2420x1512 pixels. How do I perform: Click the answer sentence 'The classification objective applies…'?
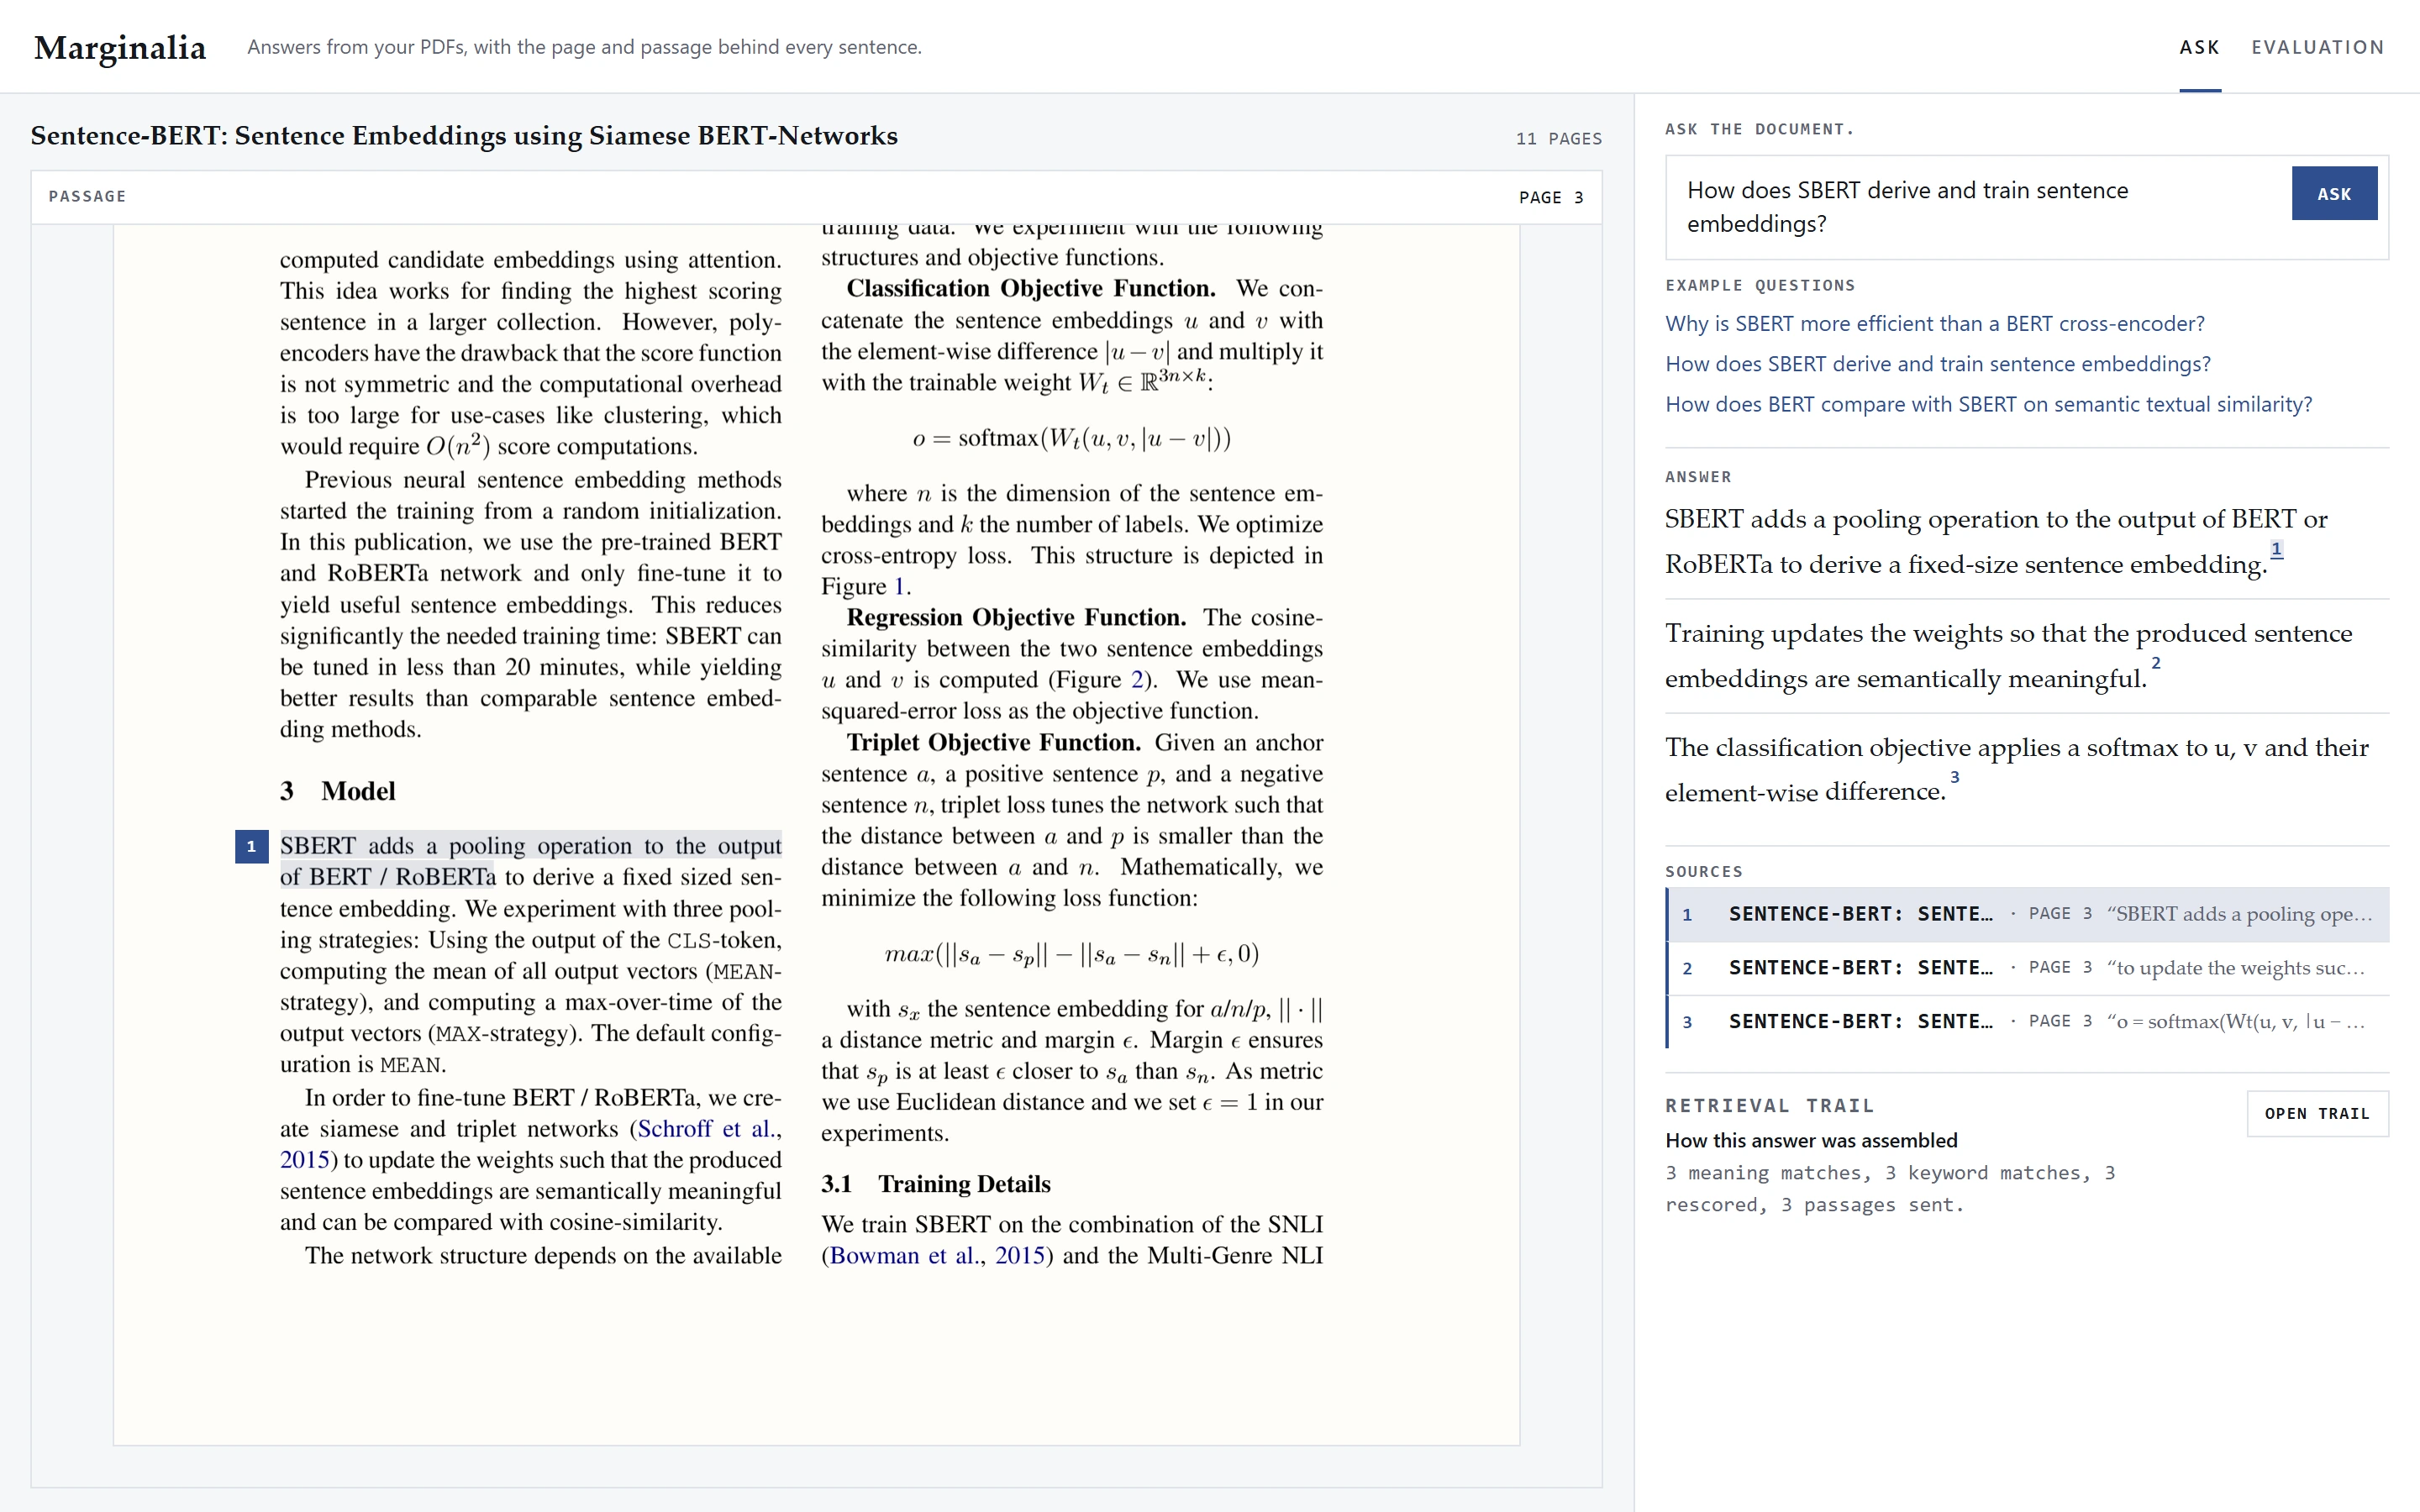[2016, 770]
